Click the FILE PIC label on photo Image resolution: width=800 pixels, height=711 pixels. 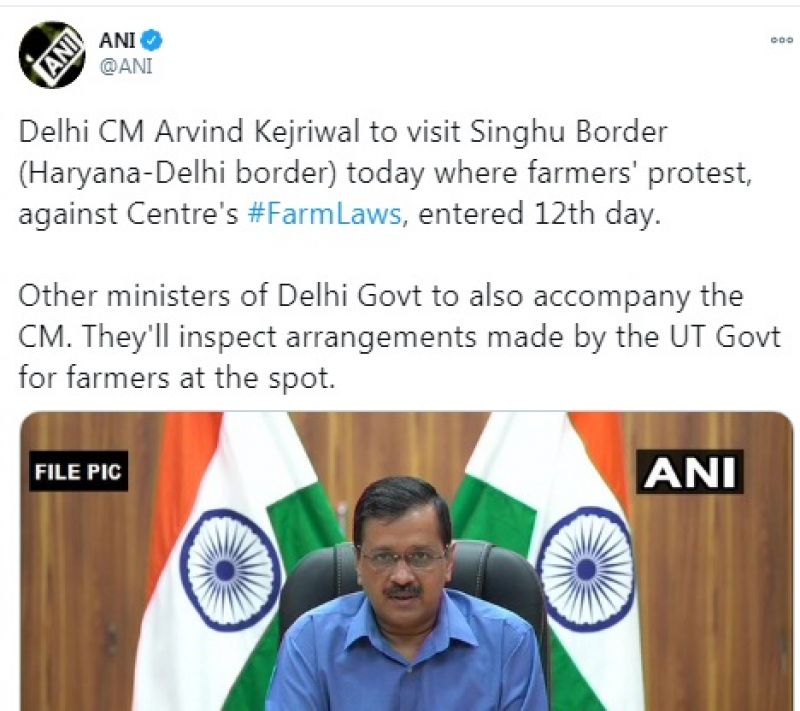pyautogui.click(x=80, y=470)
